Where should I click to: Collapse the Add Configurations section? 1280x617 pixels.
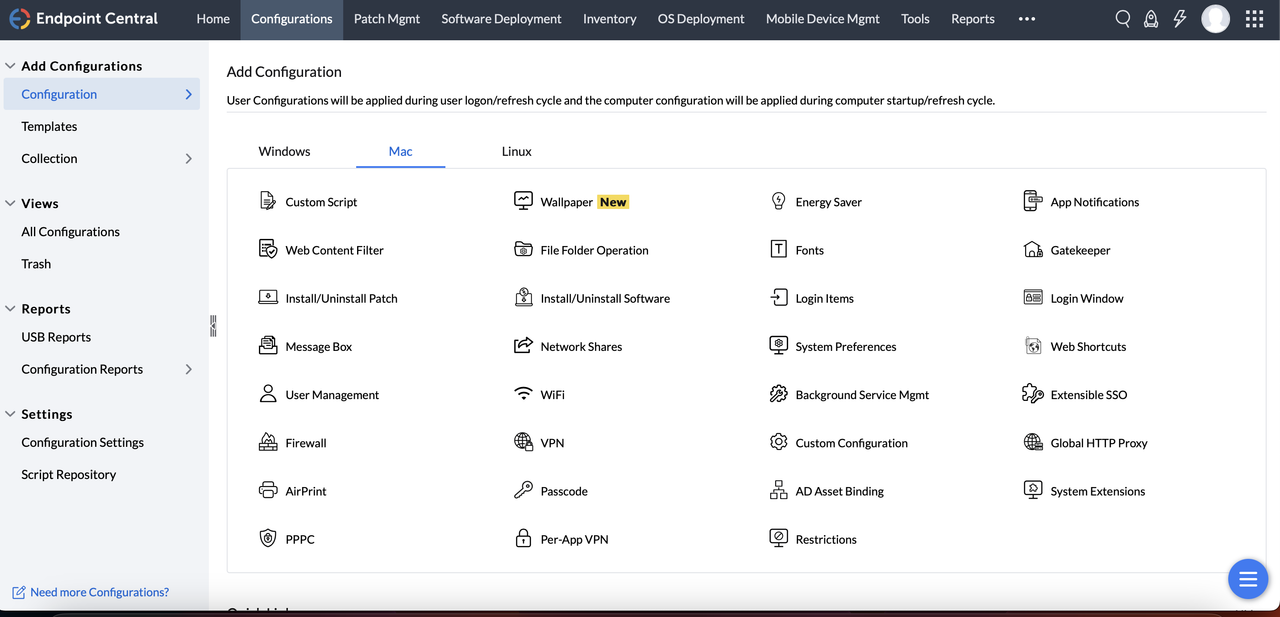tap(10, 66)
